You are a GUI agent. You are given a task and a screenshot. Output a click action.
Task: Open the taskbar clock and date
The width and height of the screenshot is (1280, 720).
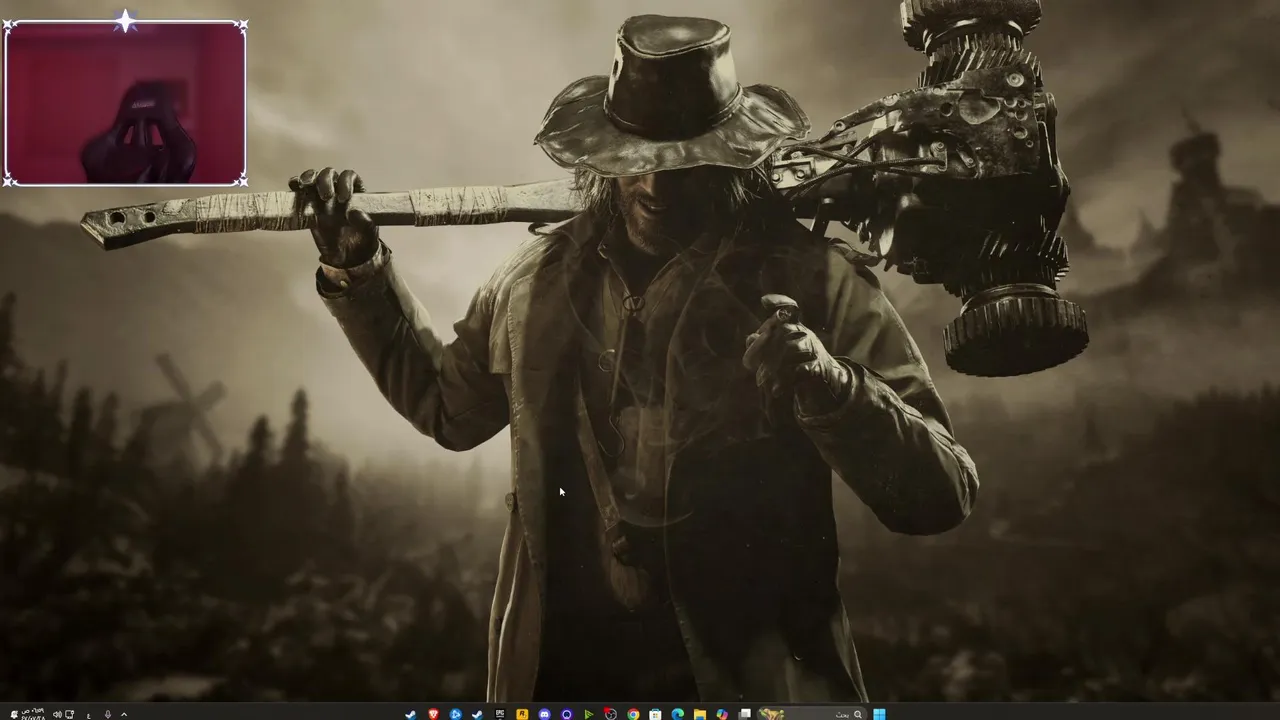33,714
